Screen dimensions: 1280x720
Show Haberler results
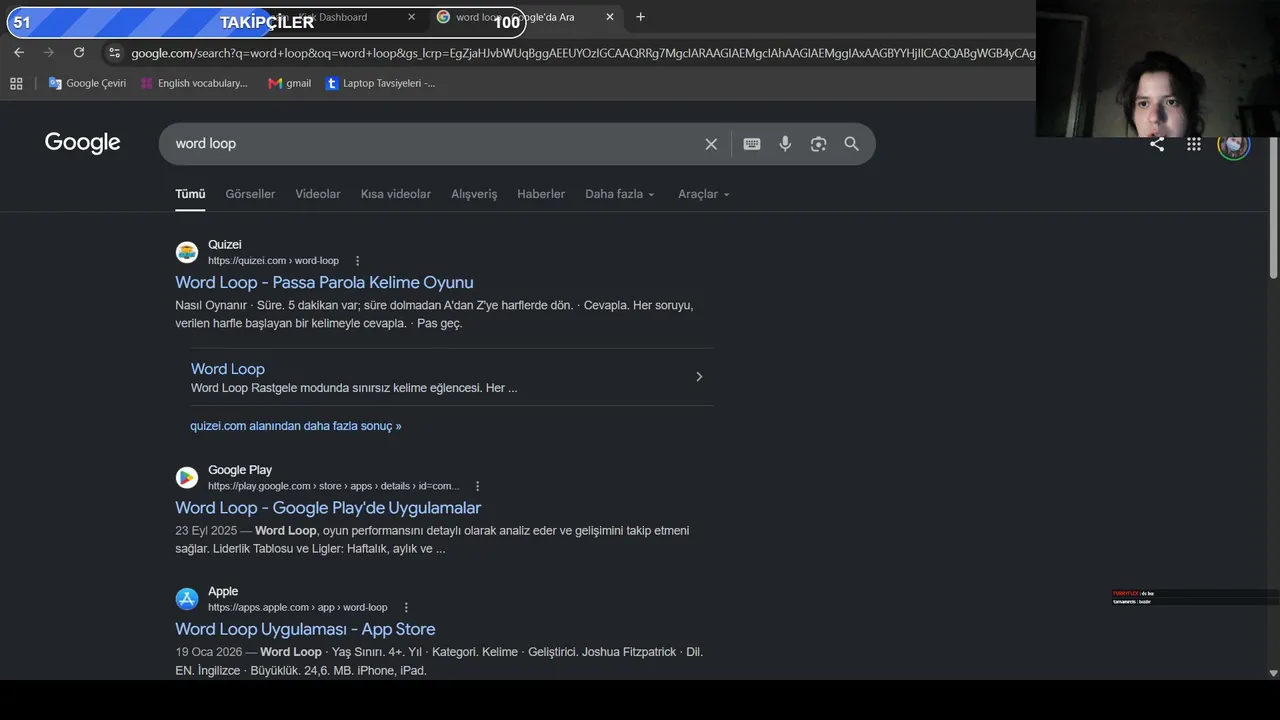tap(541, 194)
